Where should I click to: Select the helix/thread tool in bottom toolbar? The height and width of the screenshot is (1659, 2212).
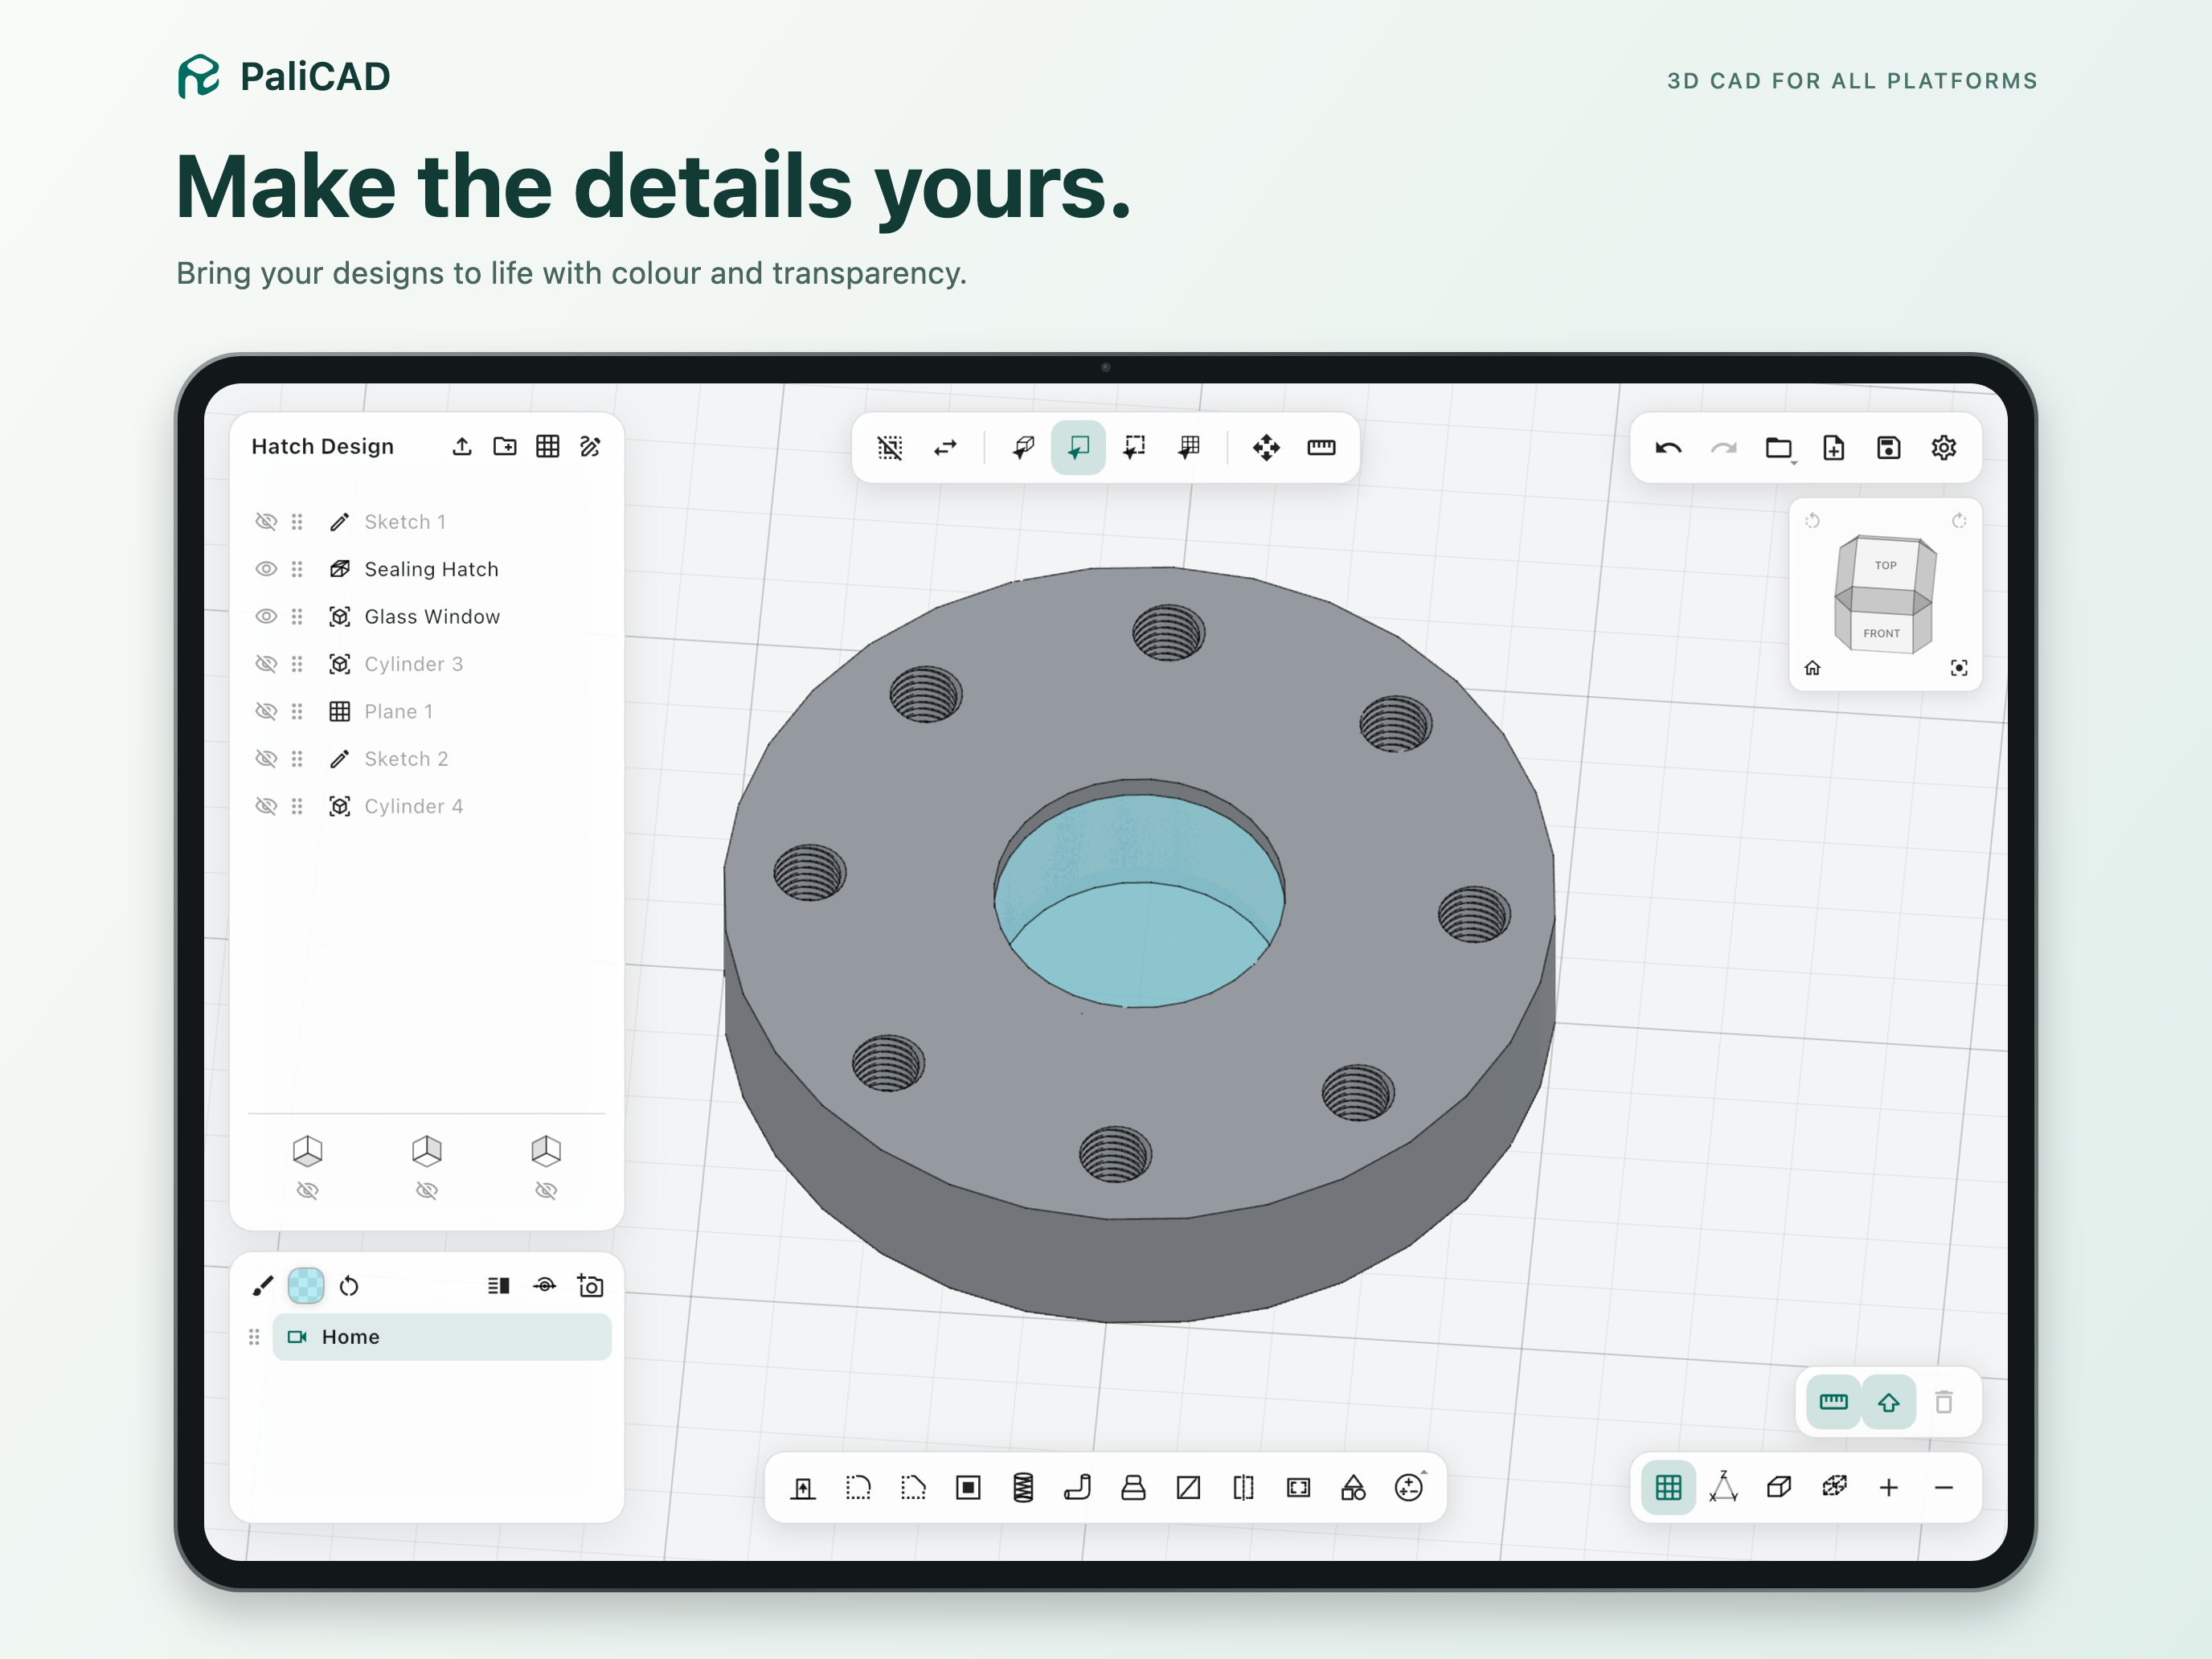1023,1488
